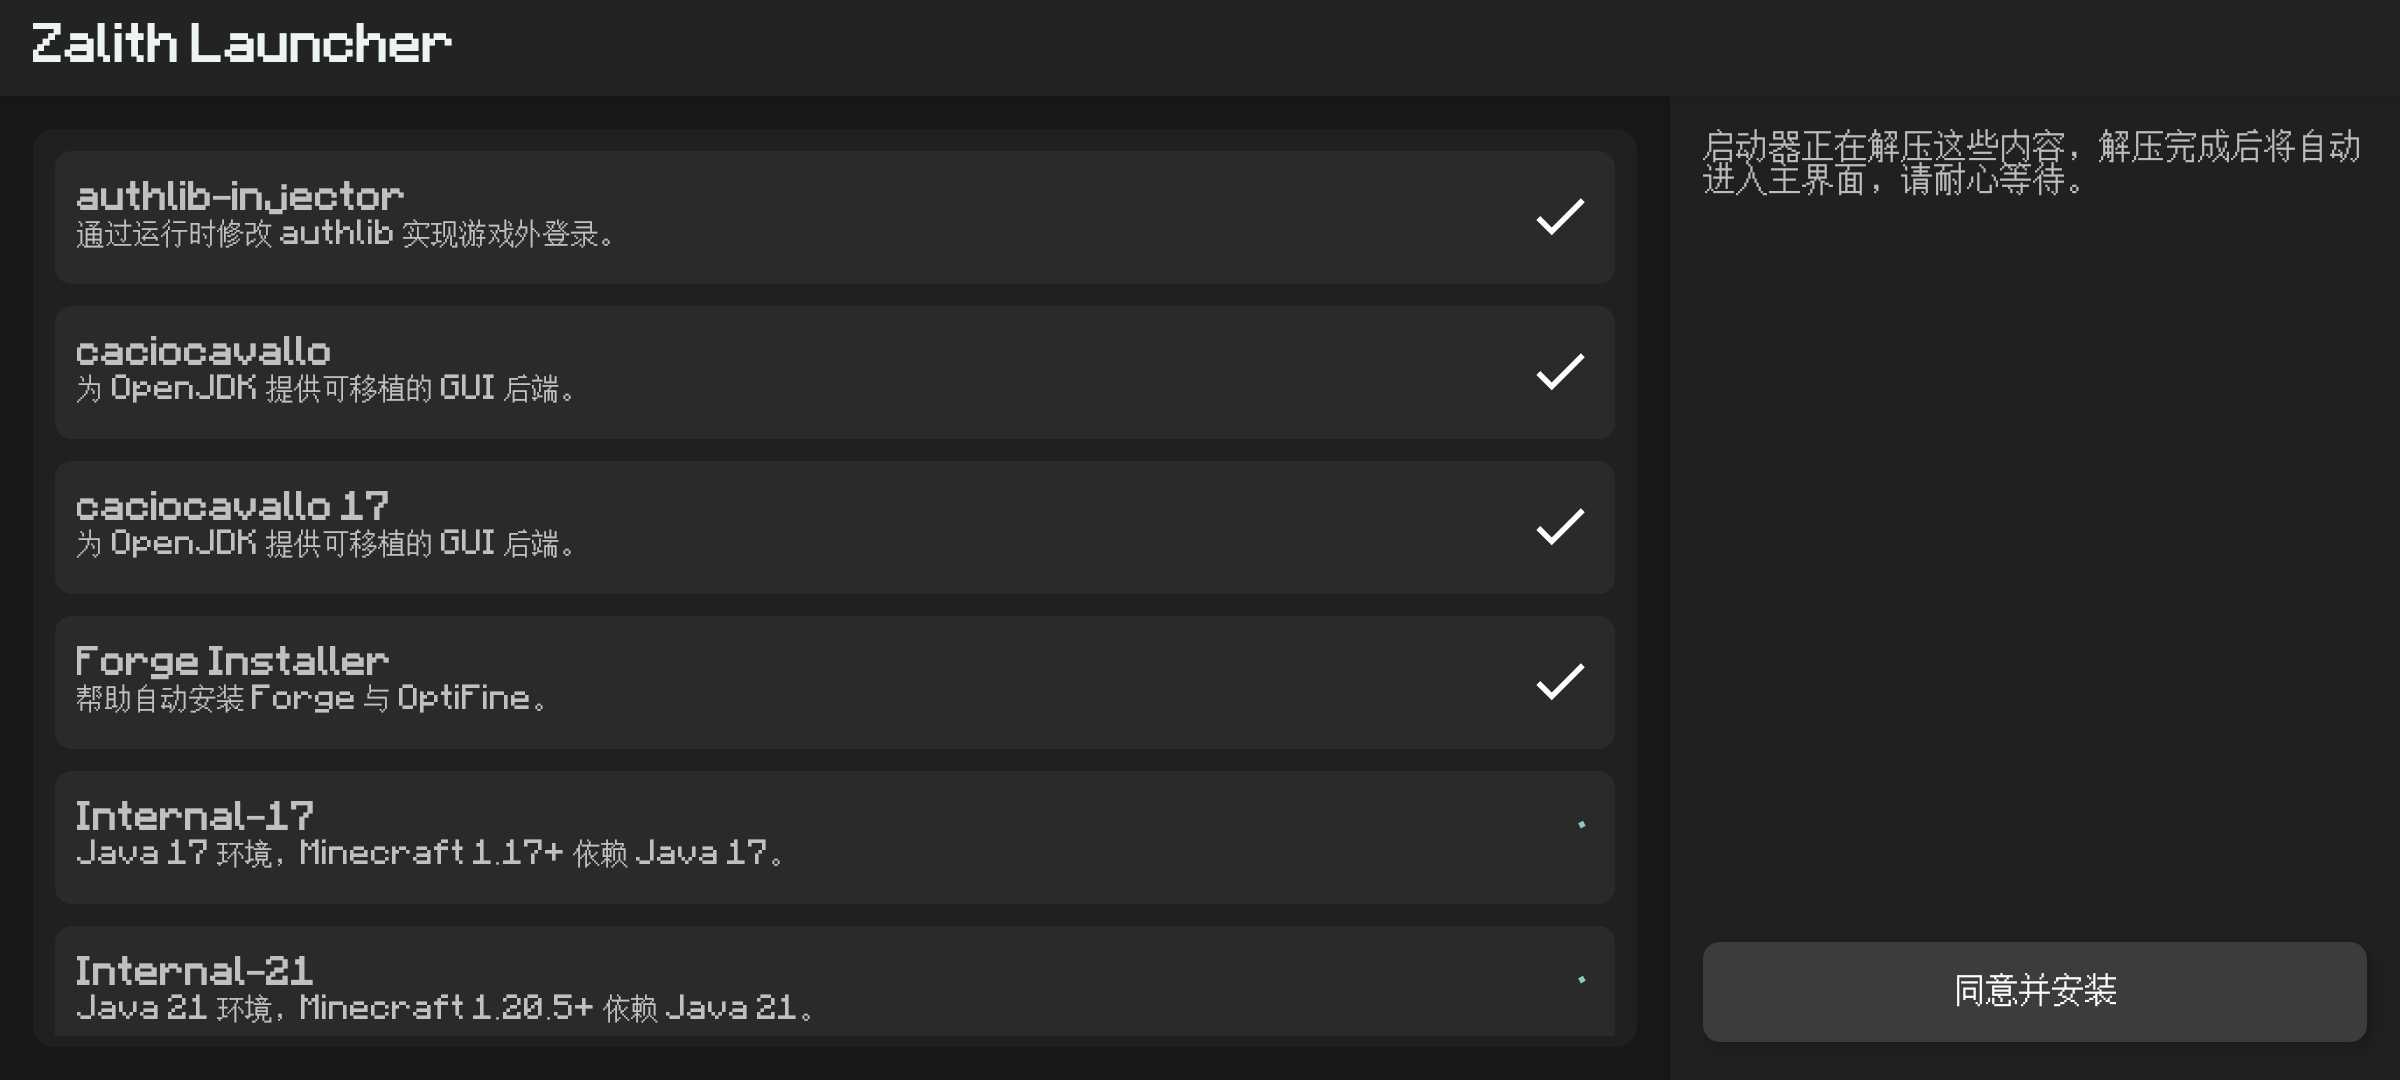The height and width of the screenshot is (1080, 2400).
Task: Click the OpenJDK description under caciocavallo 17
Action: (x=327, y=544)
